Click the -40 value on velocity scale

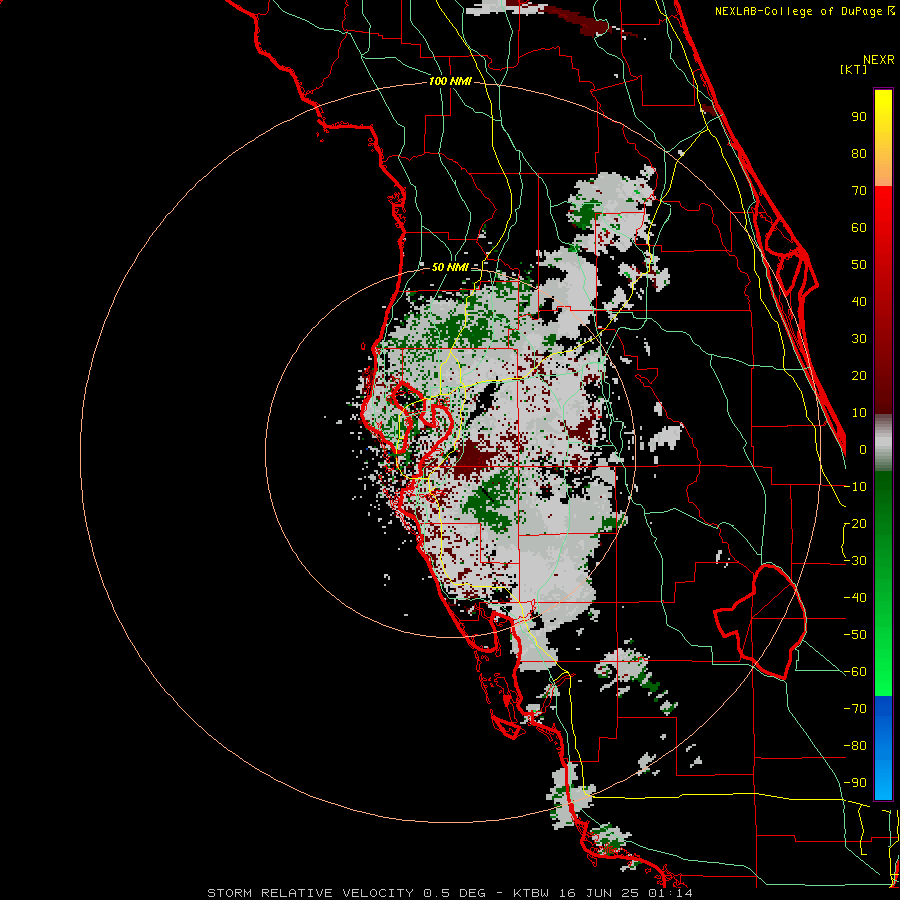pos(855,598)
